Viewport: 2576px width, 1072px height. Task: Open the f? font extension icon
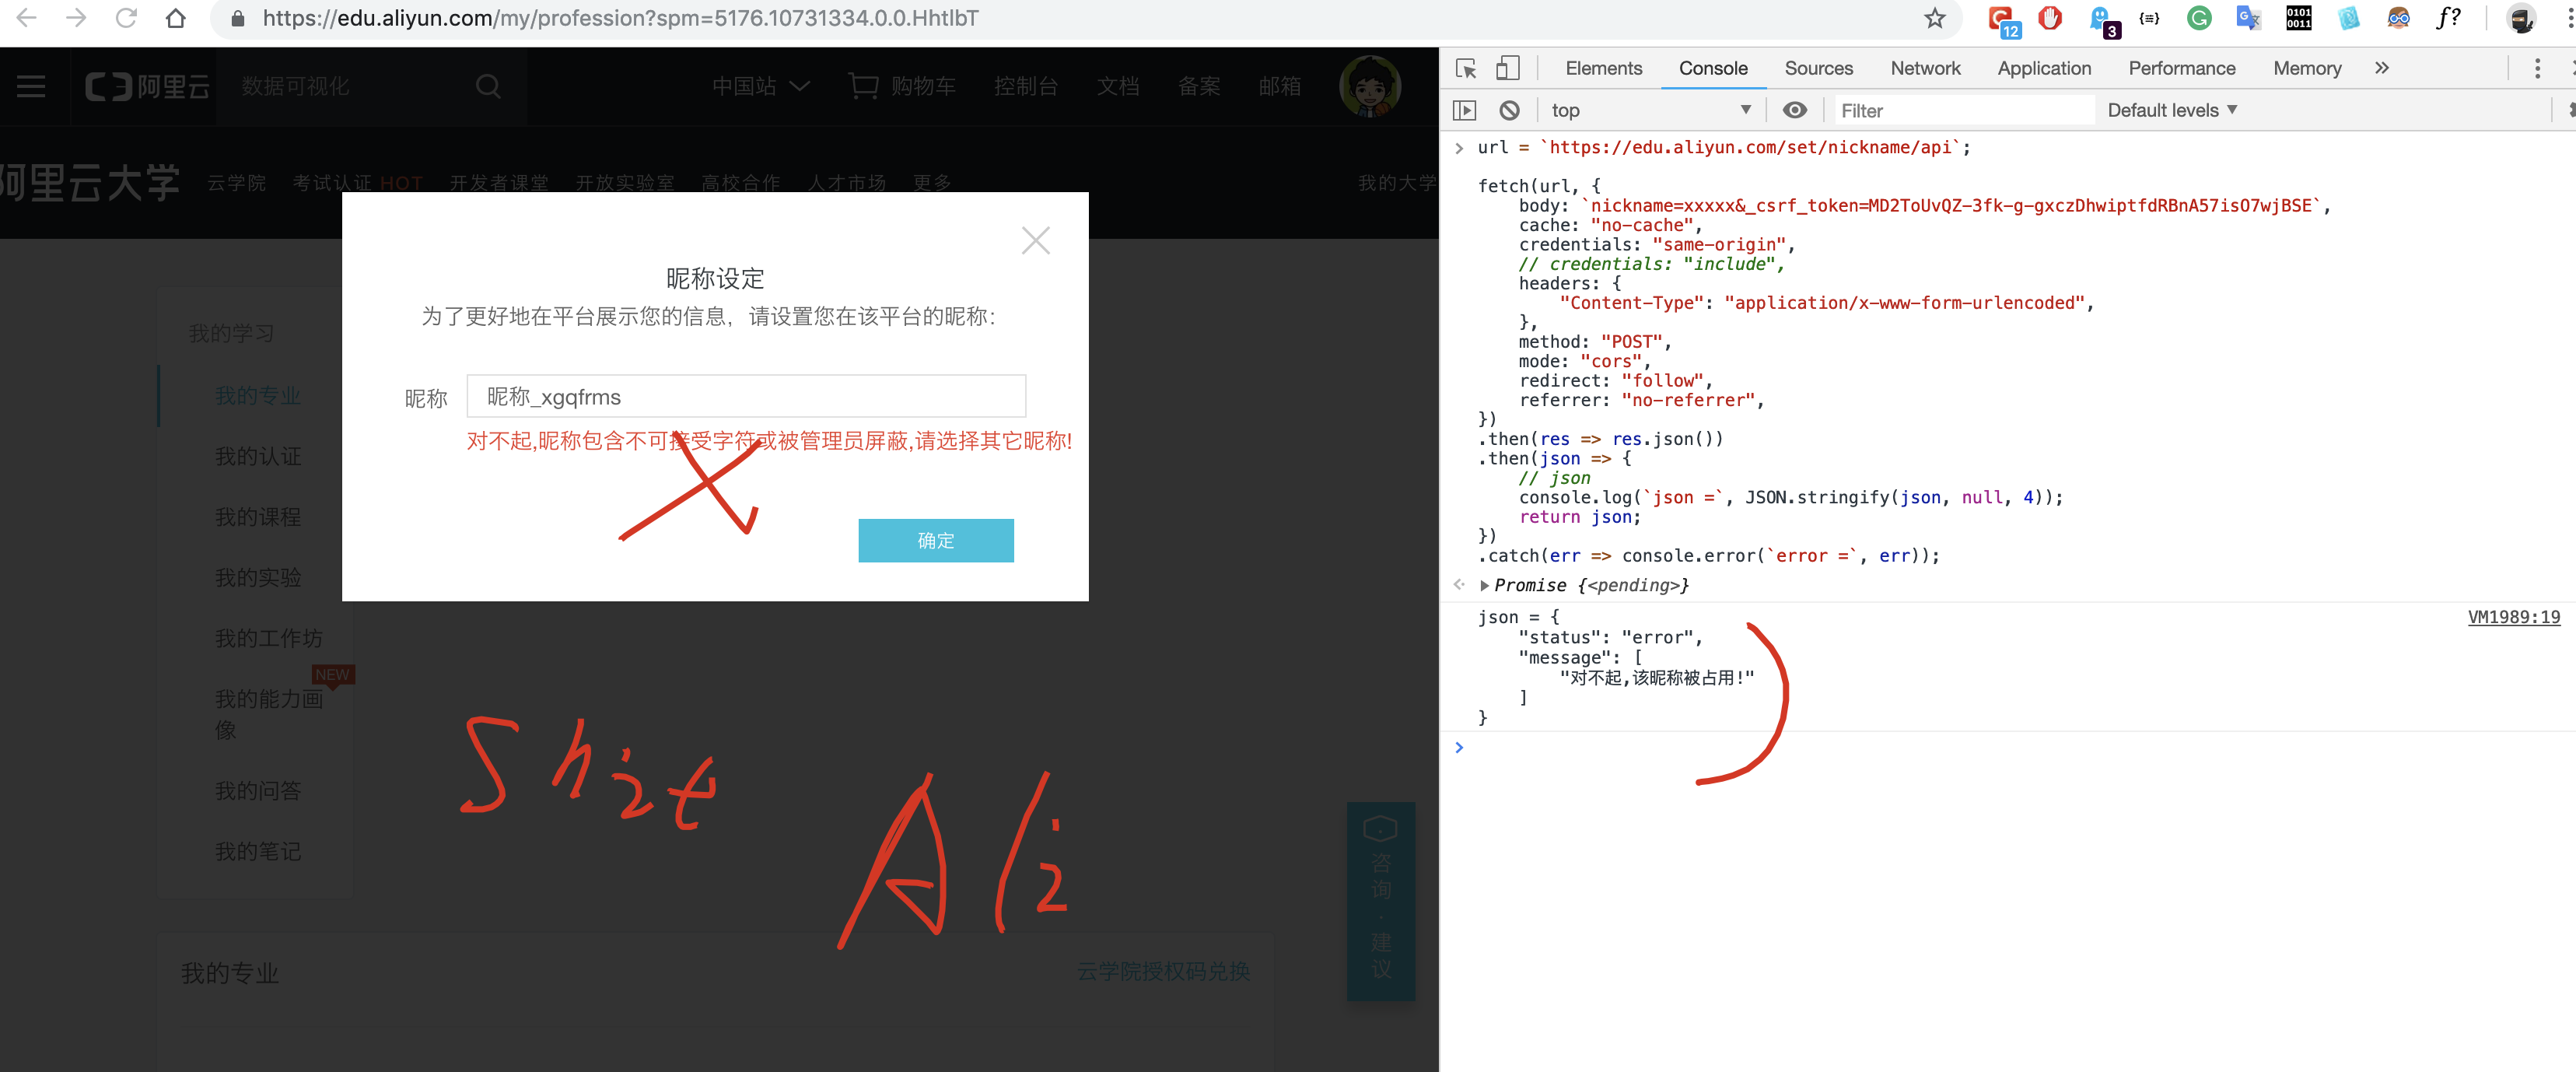tap(2448, 18)
